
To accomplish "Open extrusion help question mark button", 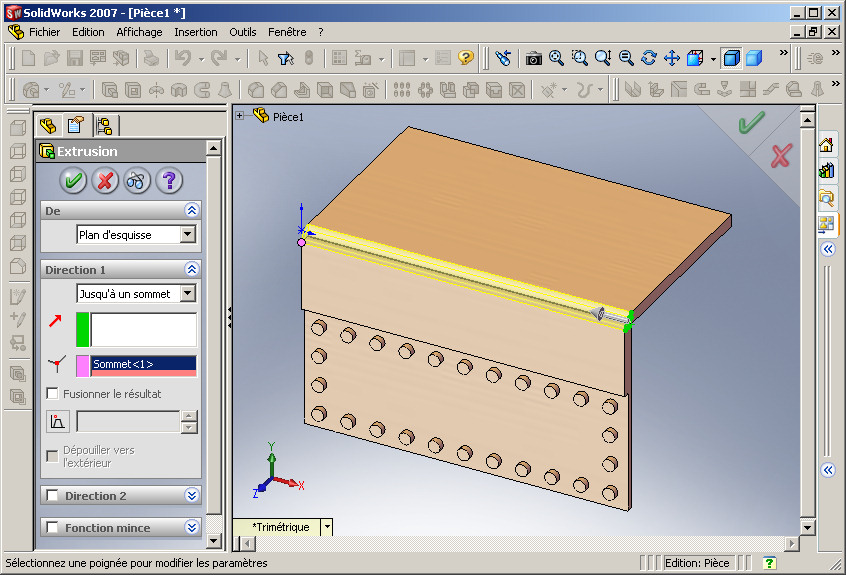I will (x=169, y=180).
